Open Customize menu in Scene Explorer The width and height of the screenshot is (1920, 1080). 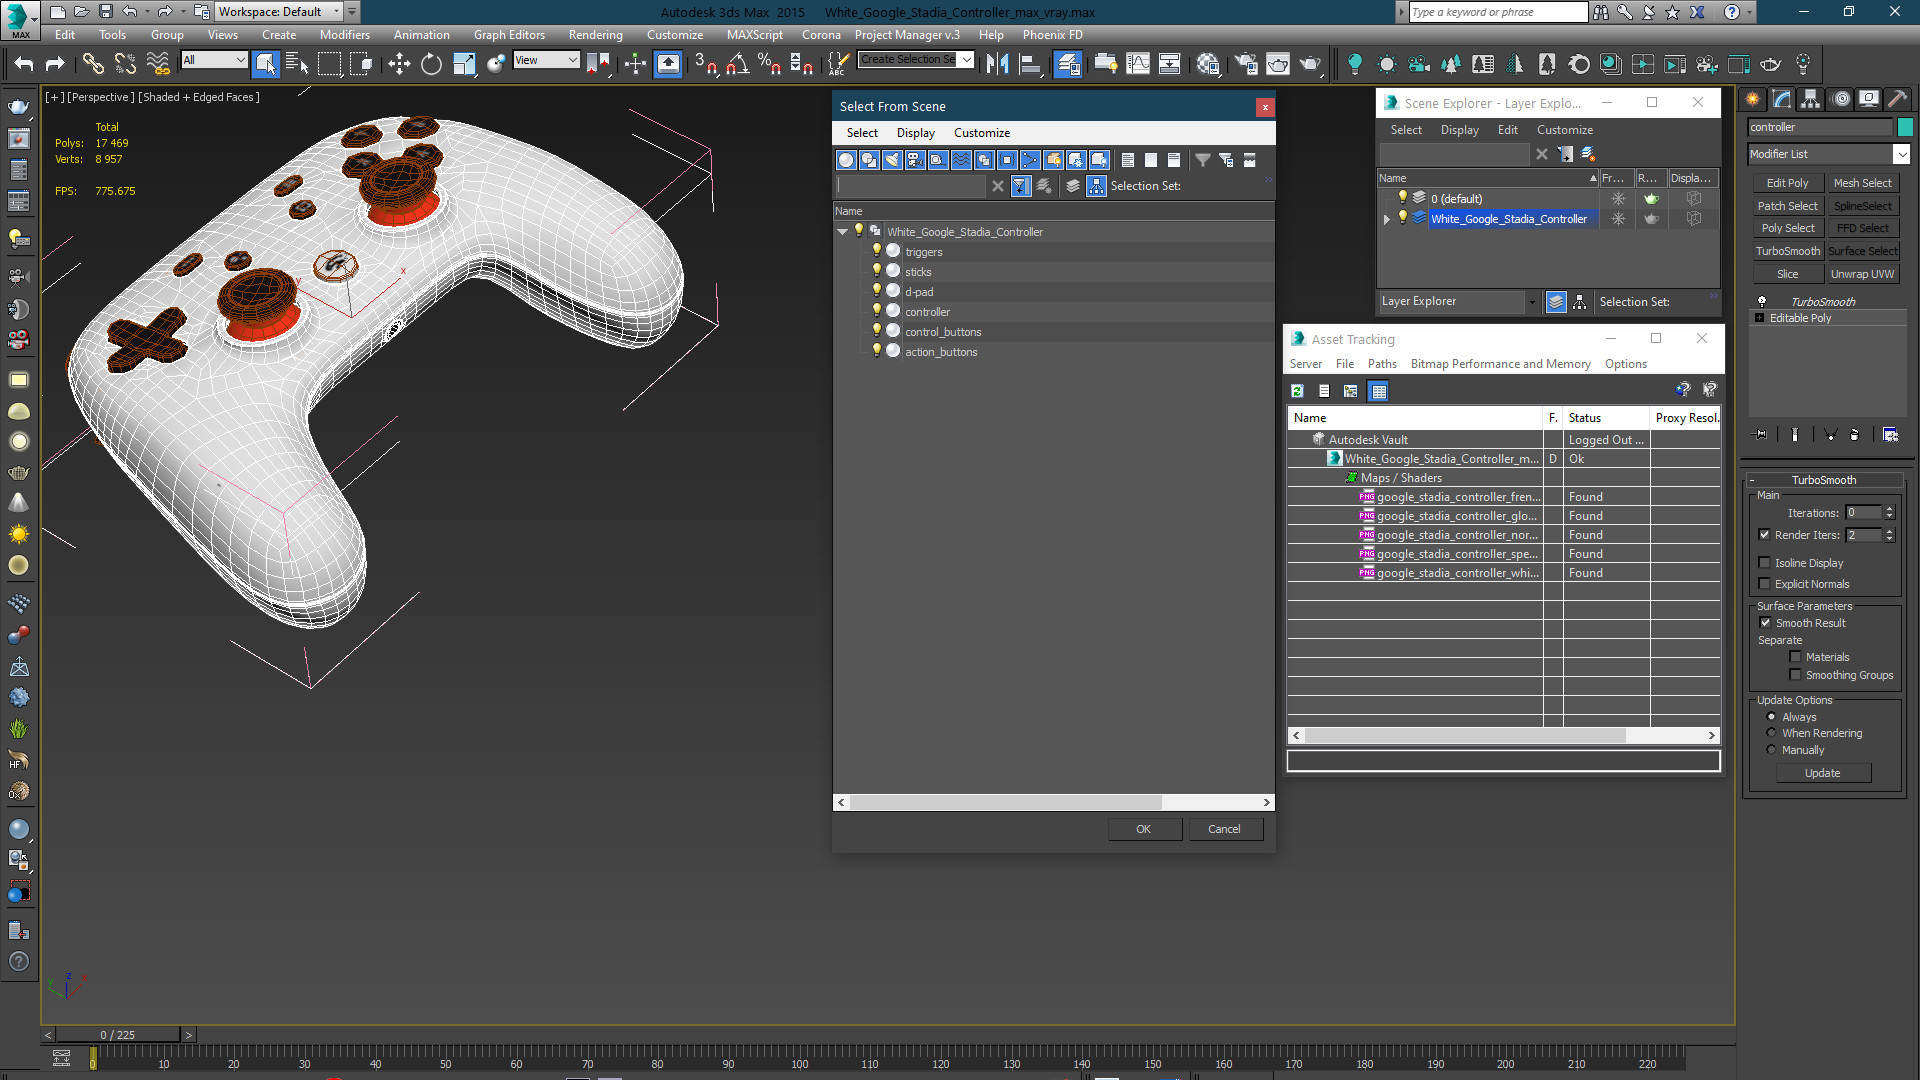pos(1564,130)
